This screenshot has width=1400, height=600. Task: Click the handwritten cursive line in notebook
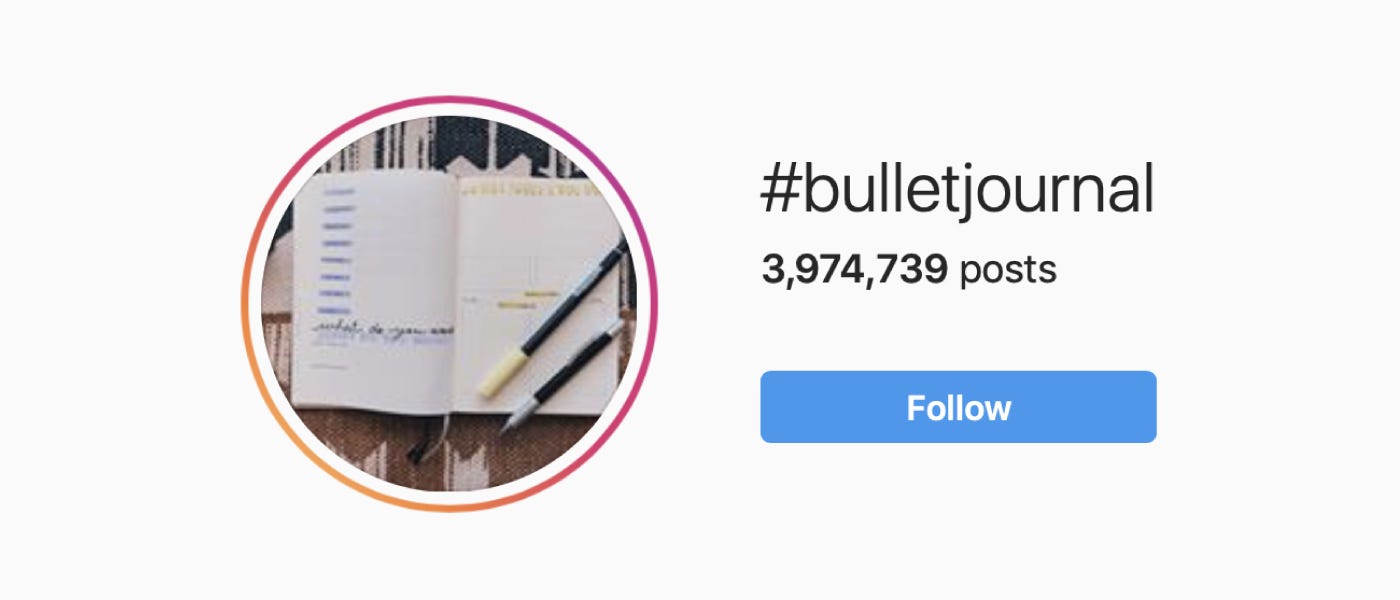click(x=383, y=329)
